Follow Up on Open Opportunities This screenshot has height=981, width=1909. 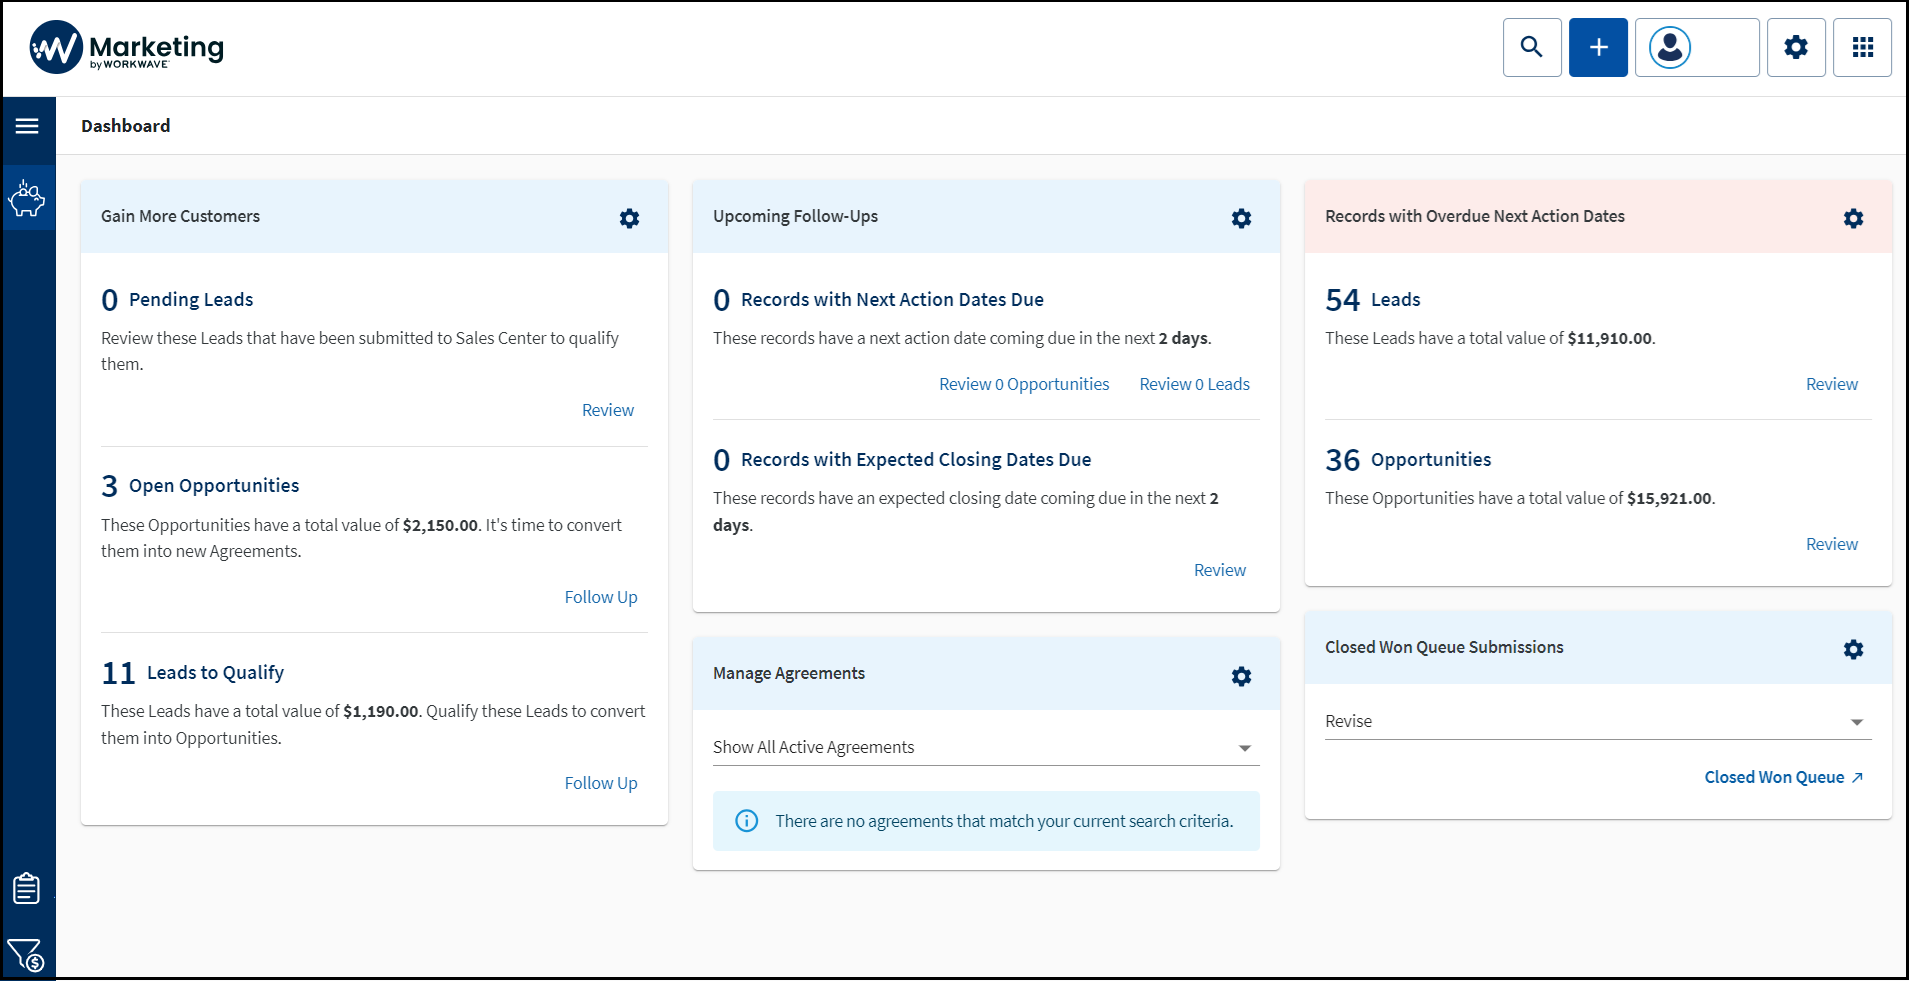[601, 597]
